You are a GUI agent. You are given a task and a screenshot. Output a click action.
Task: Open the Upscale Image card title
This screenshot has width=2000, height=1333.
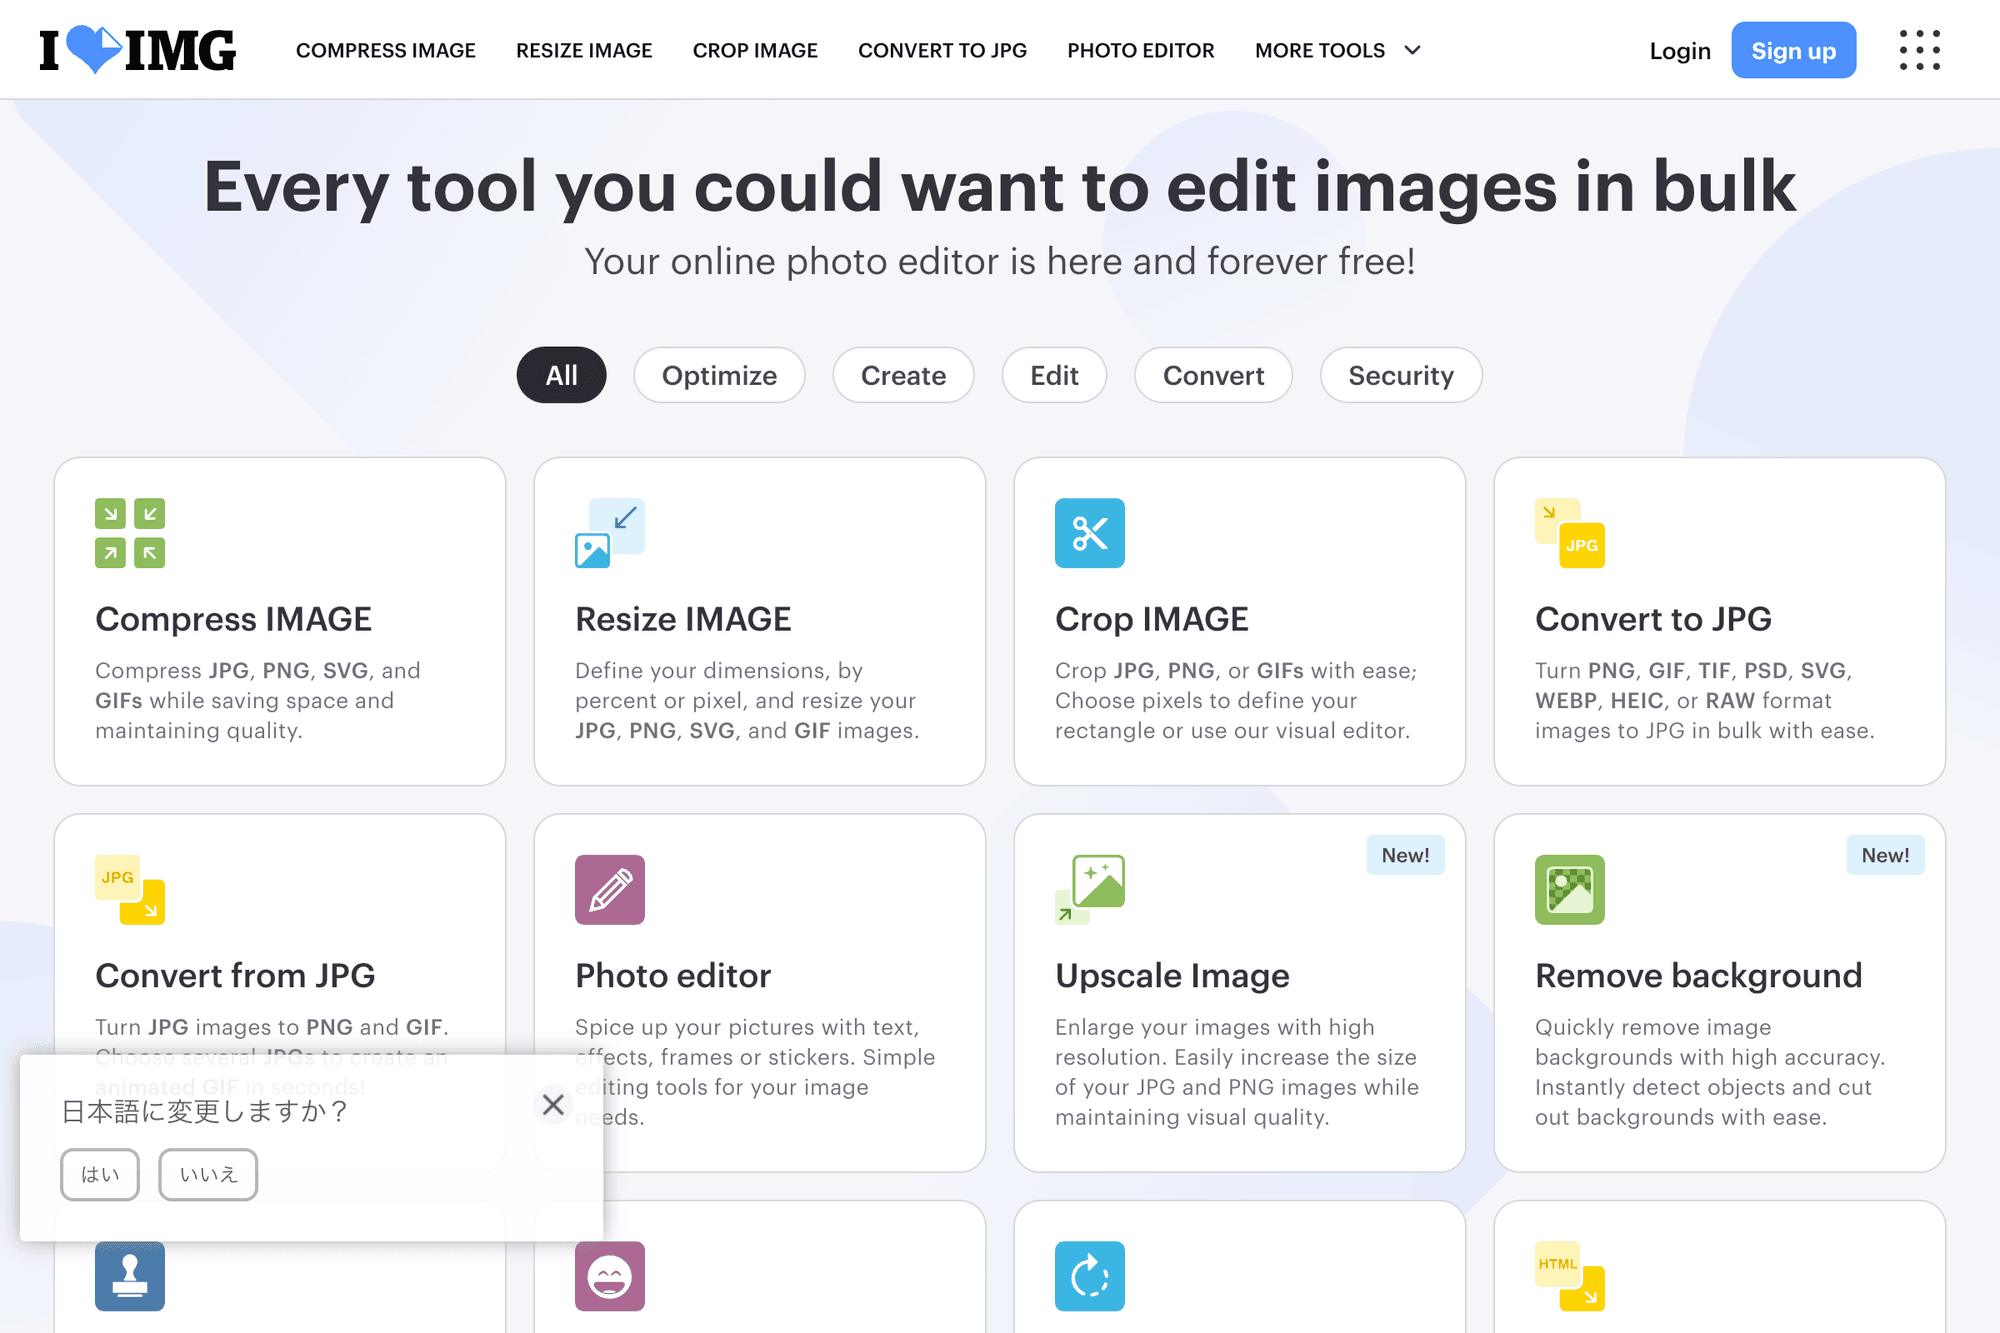click(x=1172, y=975)
